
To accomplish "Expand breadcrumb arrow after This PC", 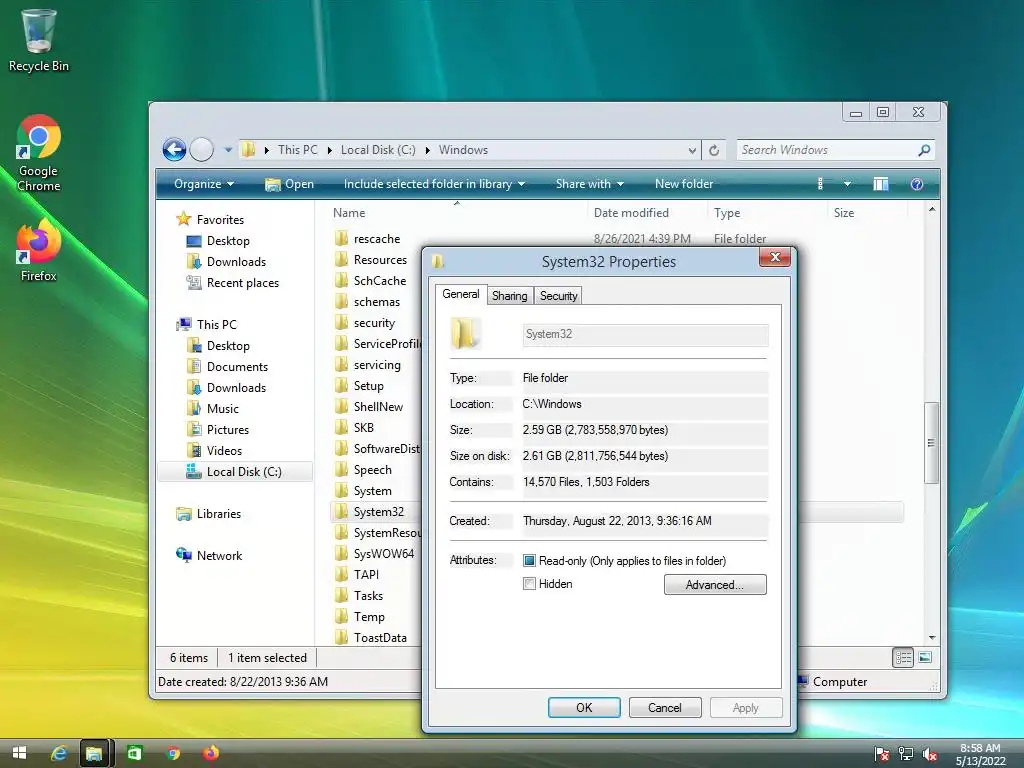I will coord(330,150).
